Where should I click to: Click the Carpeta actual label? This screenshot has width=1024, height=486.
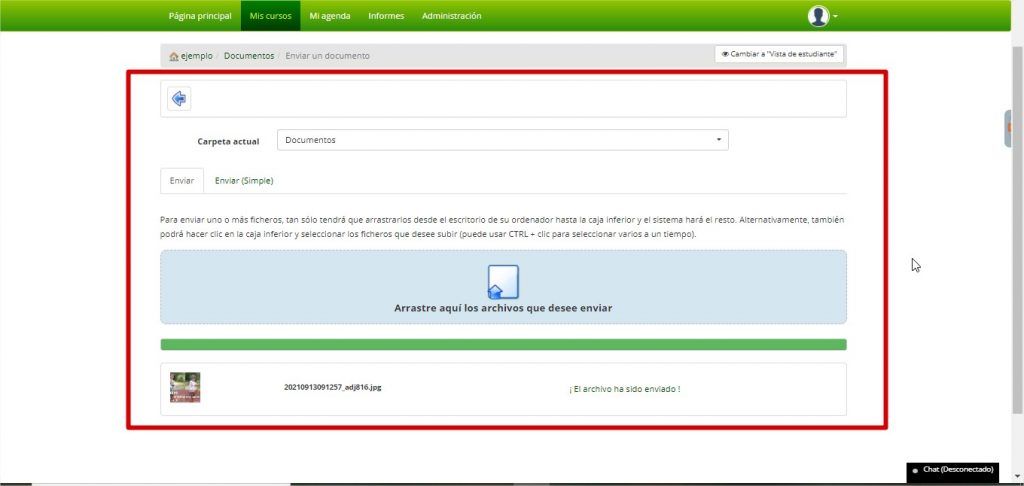[x=228, y=141]
